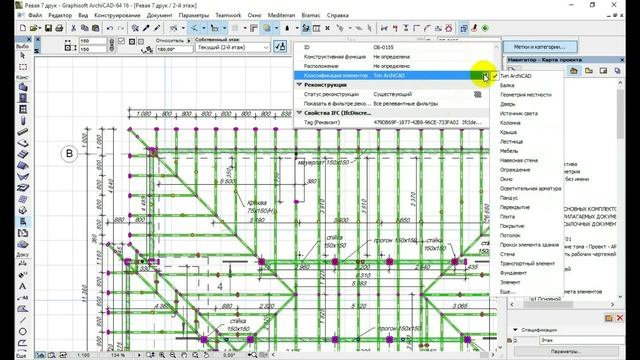Click the Open file folder icon
The width and height of the screenshot is (640, 360).
[x=33, y=28]
